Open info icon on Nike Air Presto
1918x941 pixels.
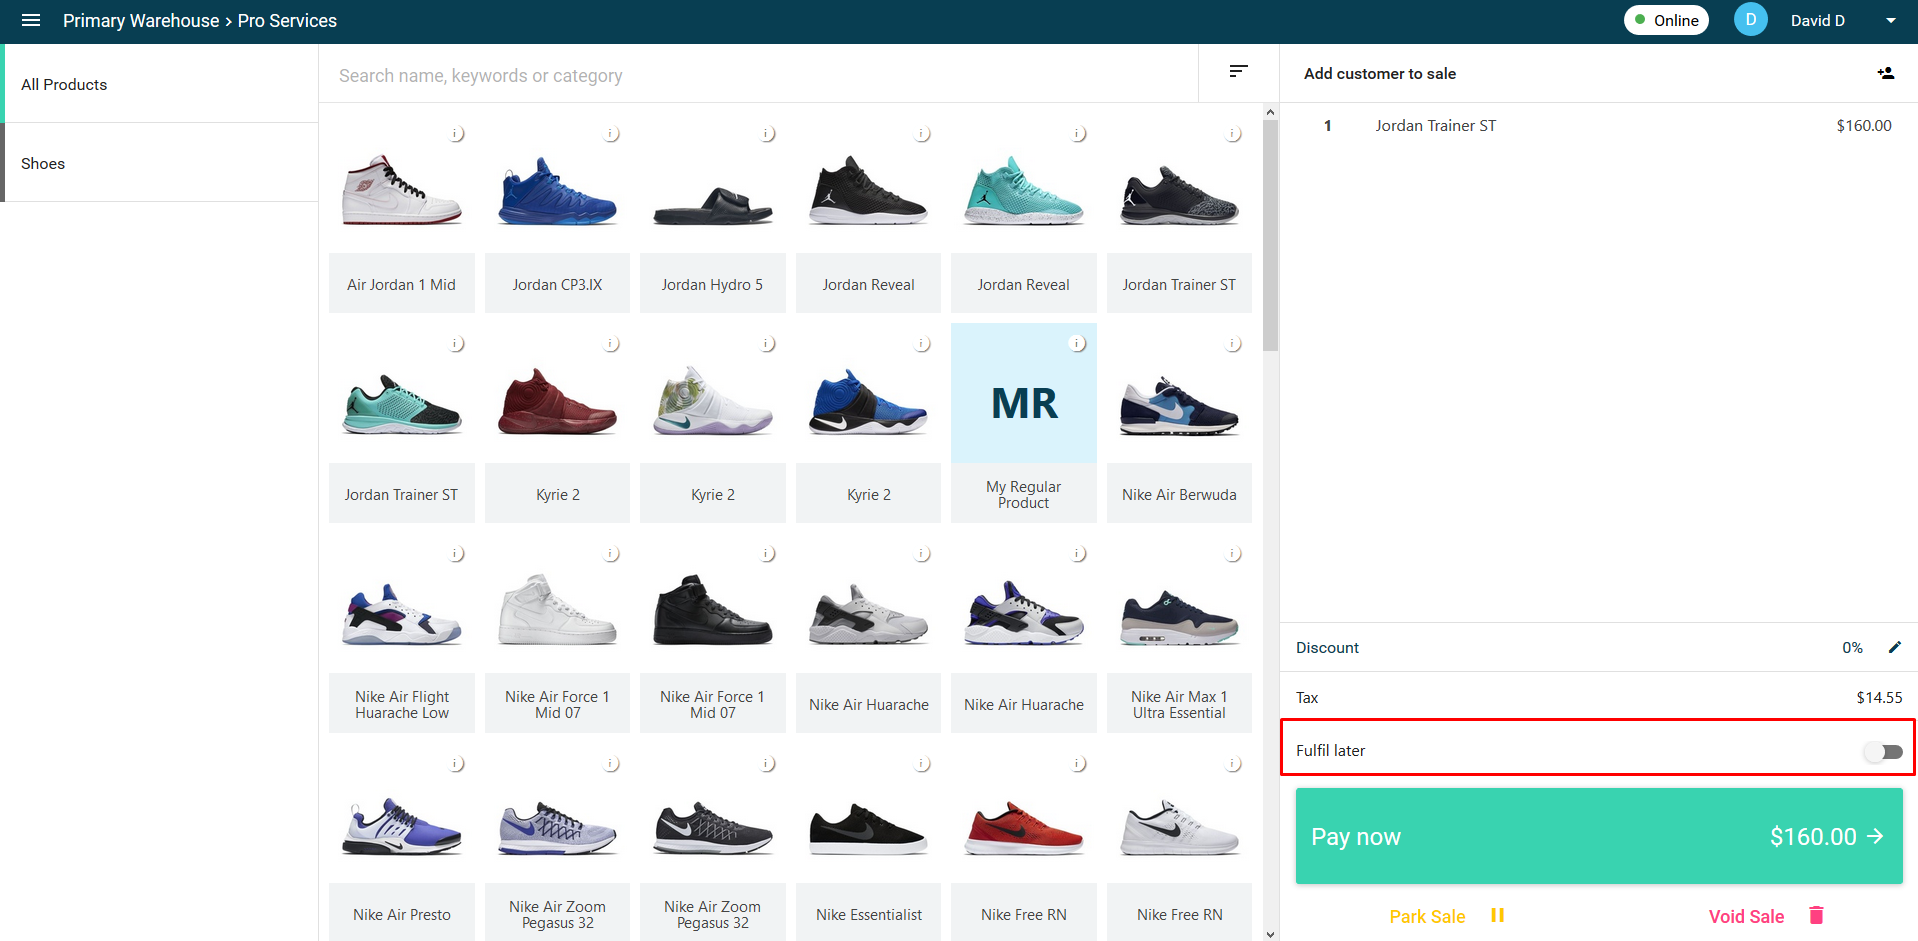click(457, 764)
